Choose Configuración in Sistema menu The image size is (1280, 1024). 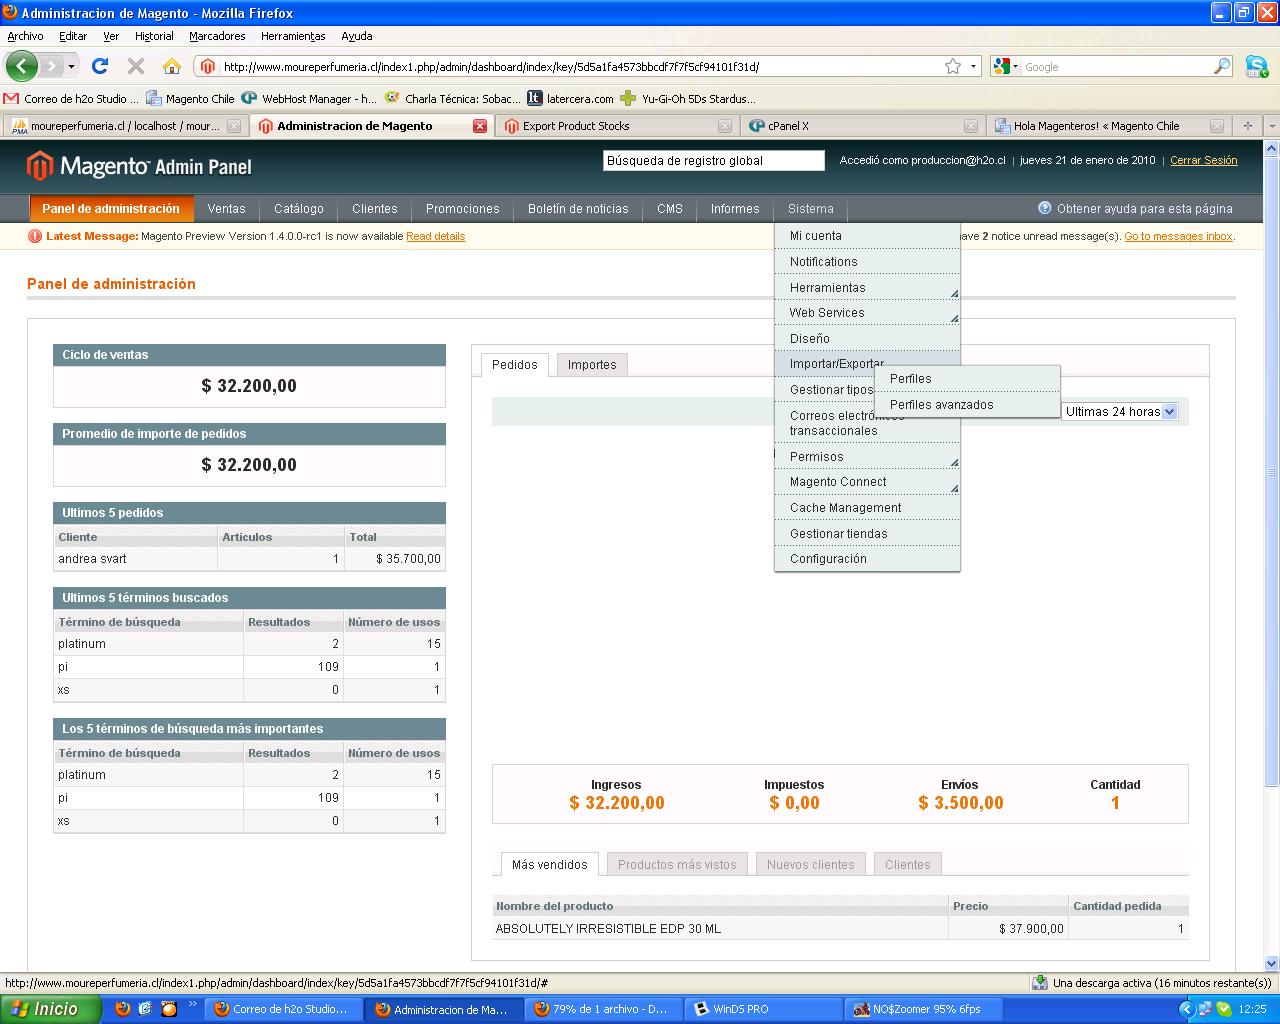pyautogui.click(x=867, y=558)
